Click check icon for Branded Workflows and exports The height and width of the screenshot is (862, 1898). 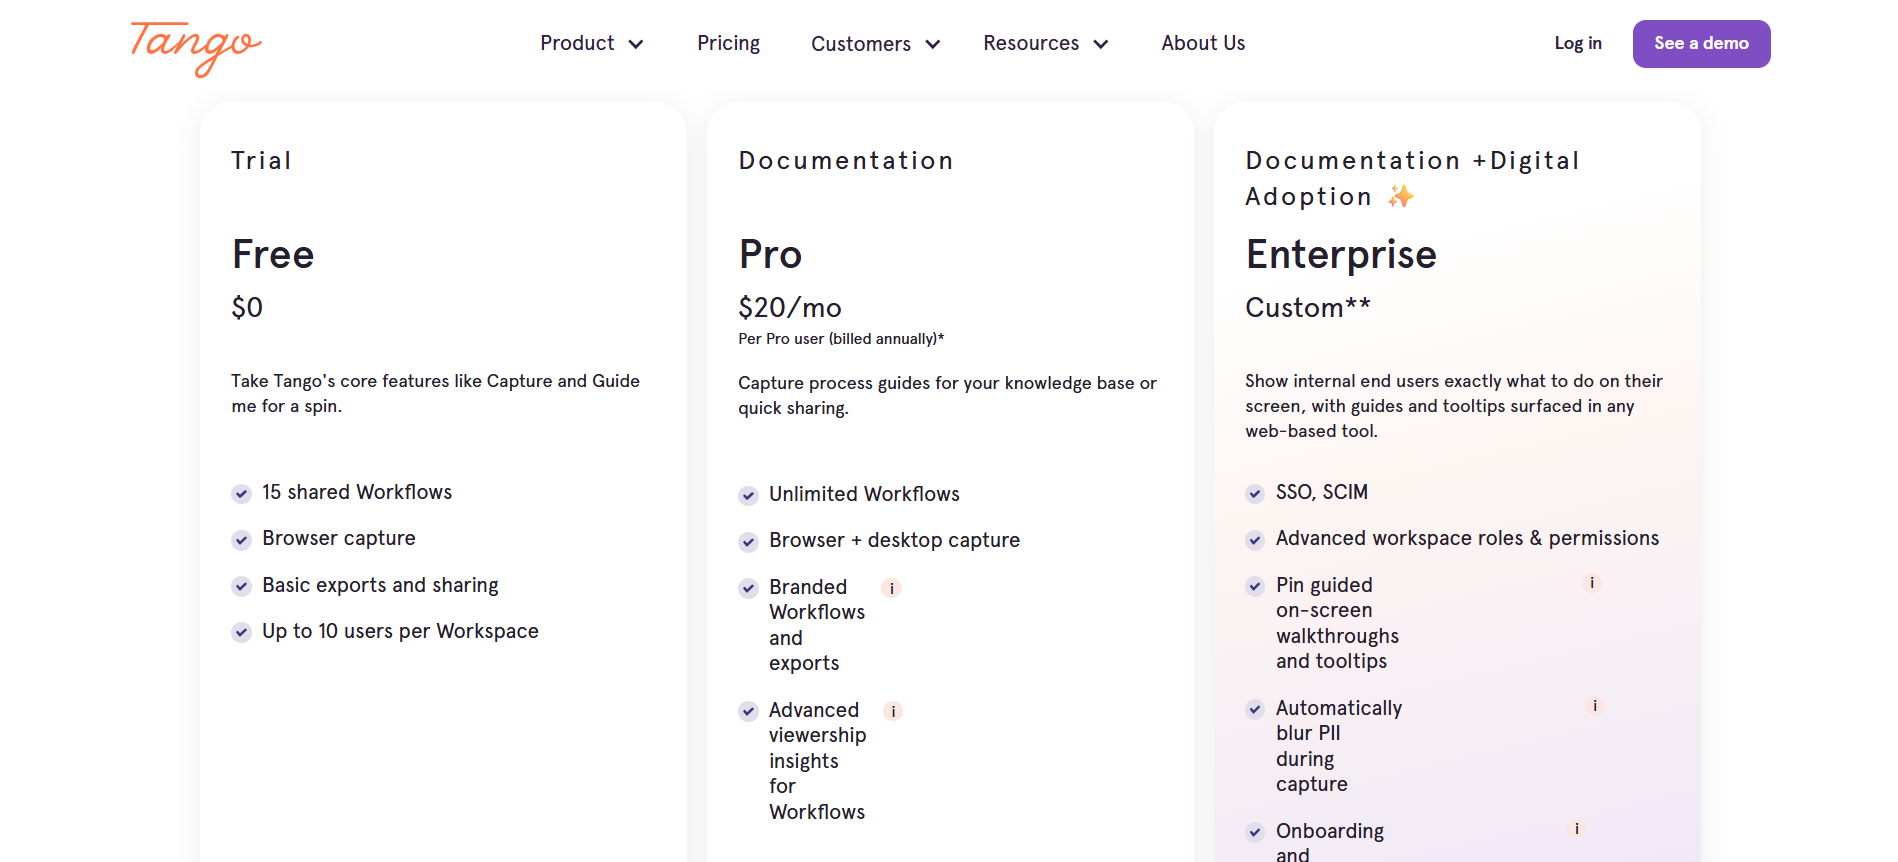[x=748, y=588]
